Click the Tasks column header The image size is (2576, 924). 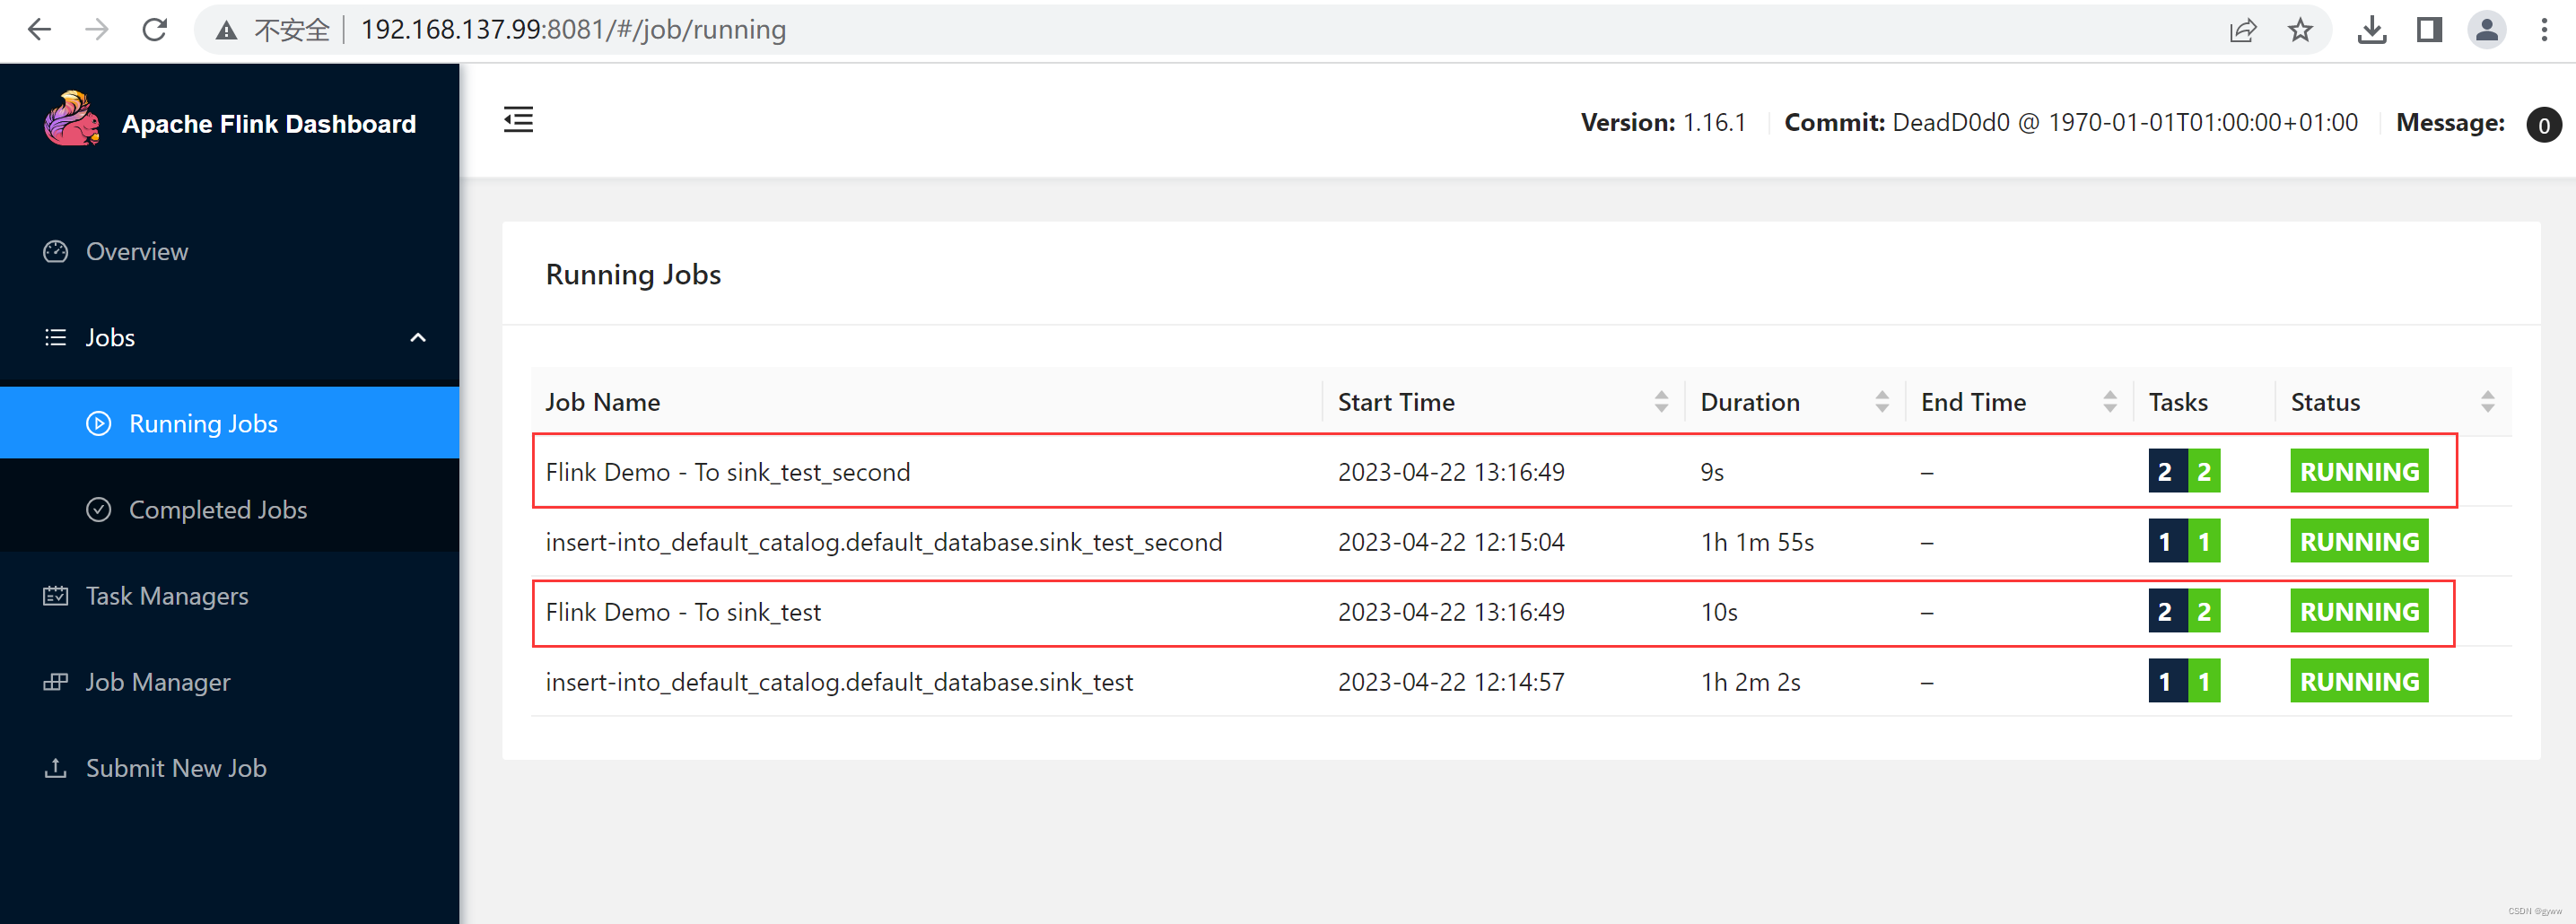2178,402
